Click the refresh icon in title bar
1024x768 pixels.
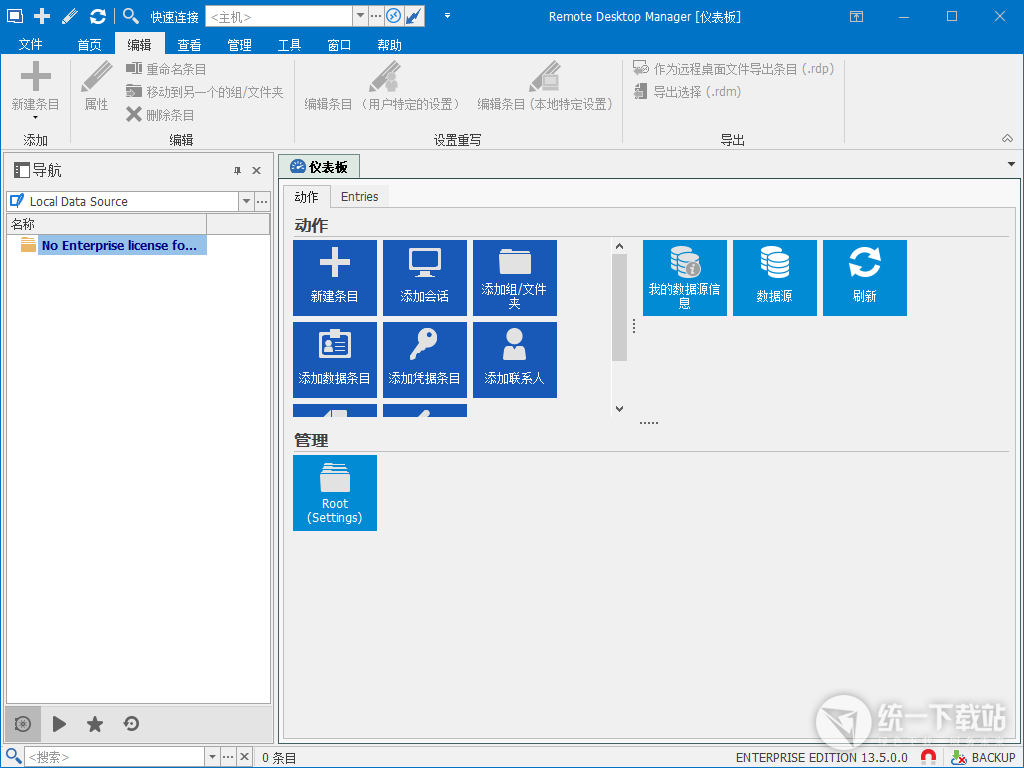click(98, 16)
